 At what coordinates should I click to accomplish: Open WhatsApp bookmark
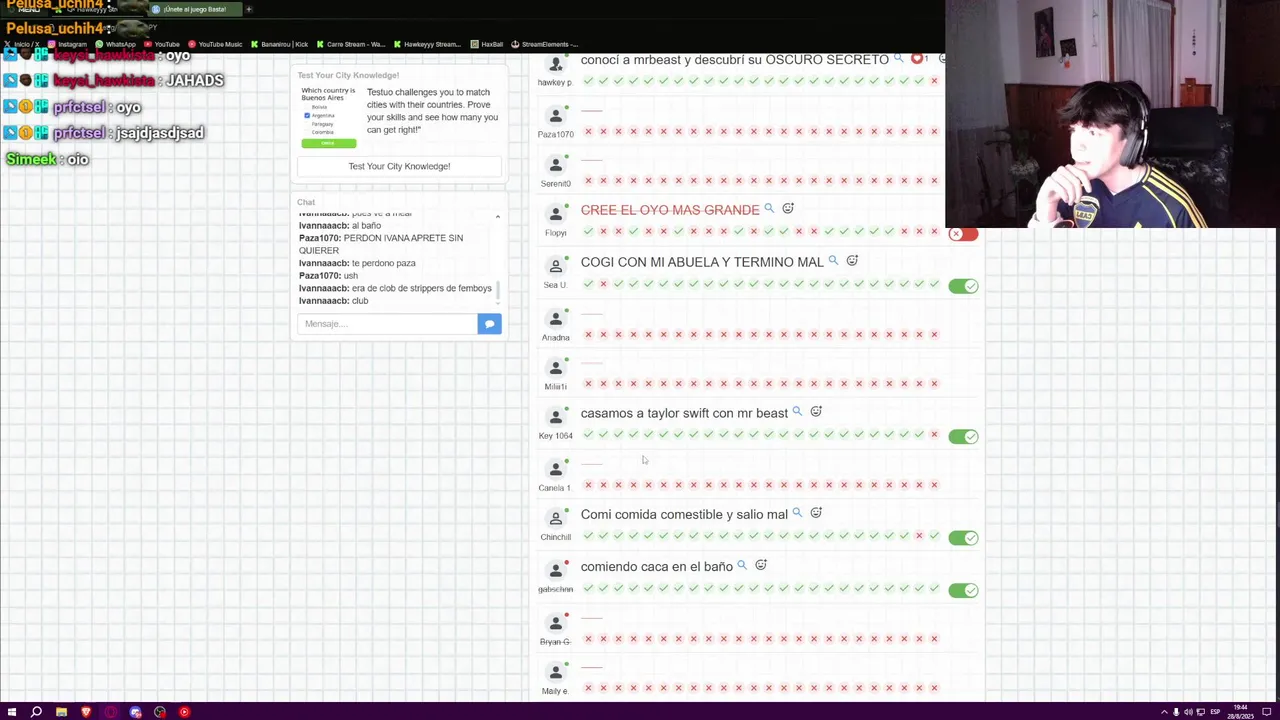pos(115,44)
